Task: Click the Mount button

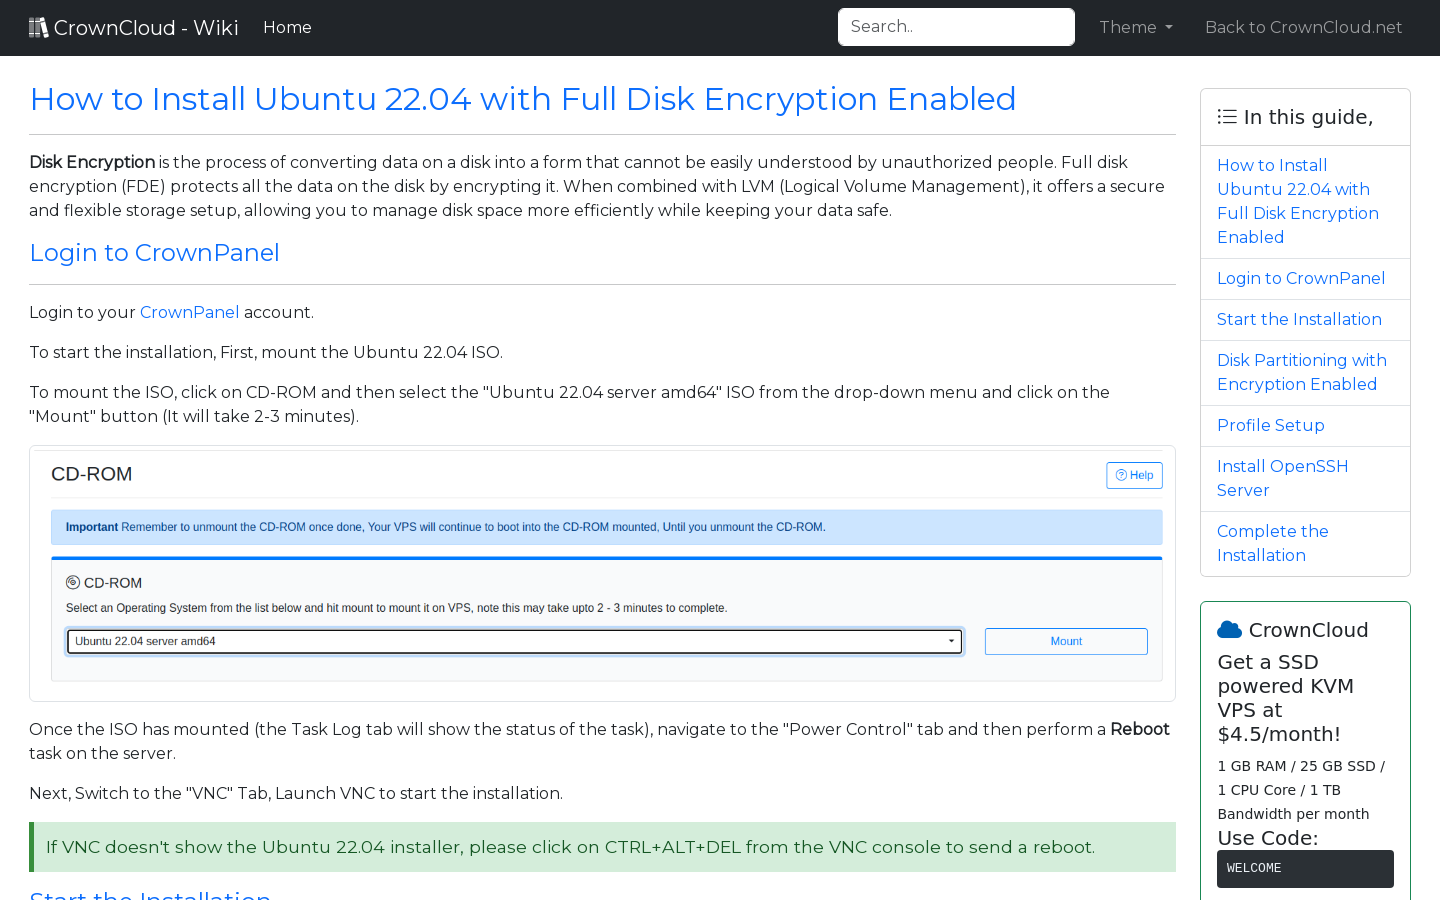Action: pyautogui.click(x=1065, y=641)
